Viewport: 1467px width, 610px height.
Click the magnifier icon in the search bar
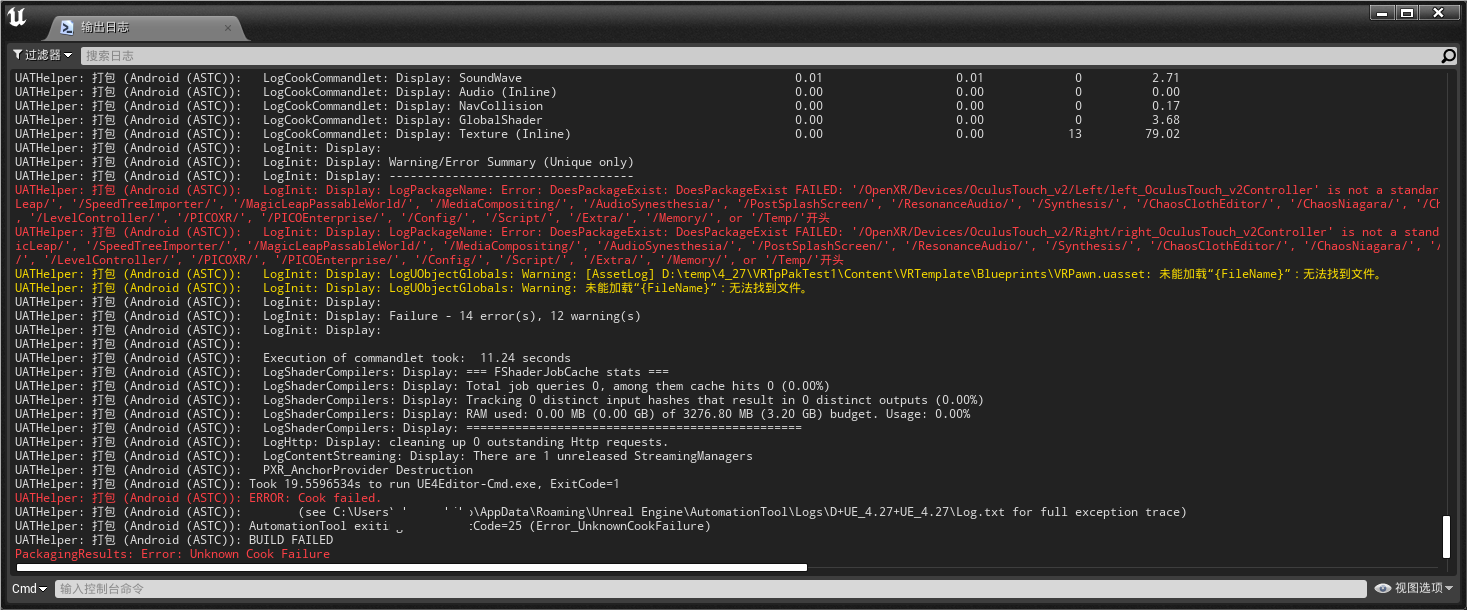coord(1449,55)
